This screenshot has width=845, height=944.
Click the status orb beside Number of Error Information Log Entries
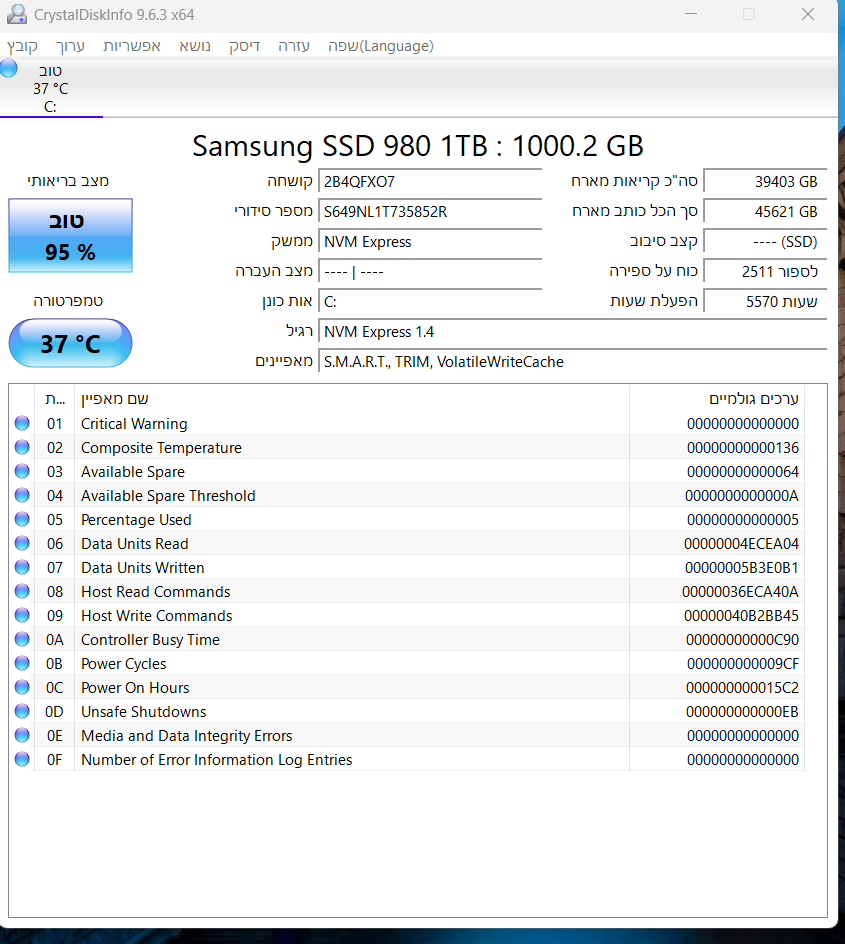coord(22,759)
